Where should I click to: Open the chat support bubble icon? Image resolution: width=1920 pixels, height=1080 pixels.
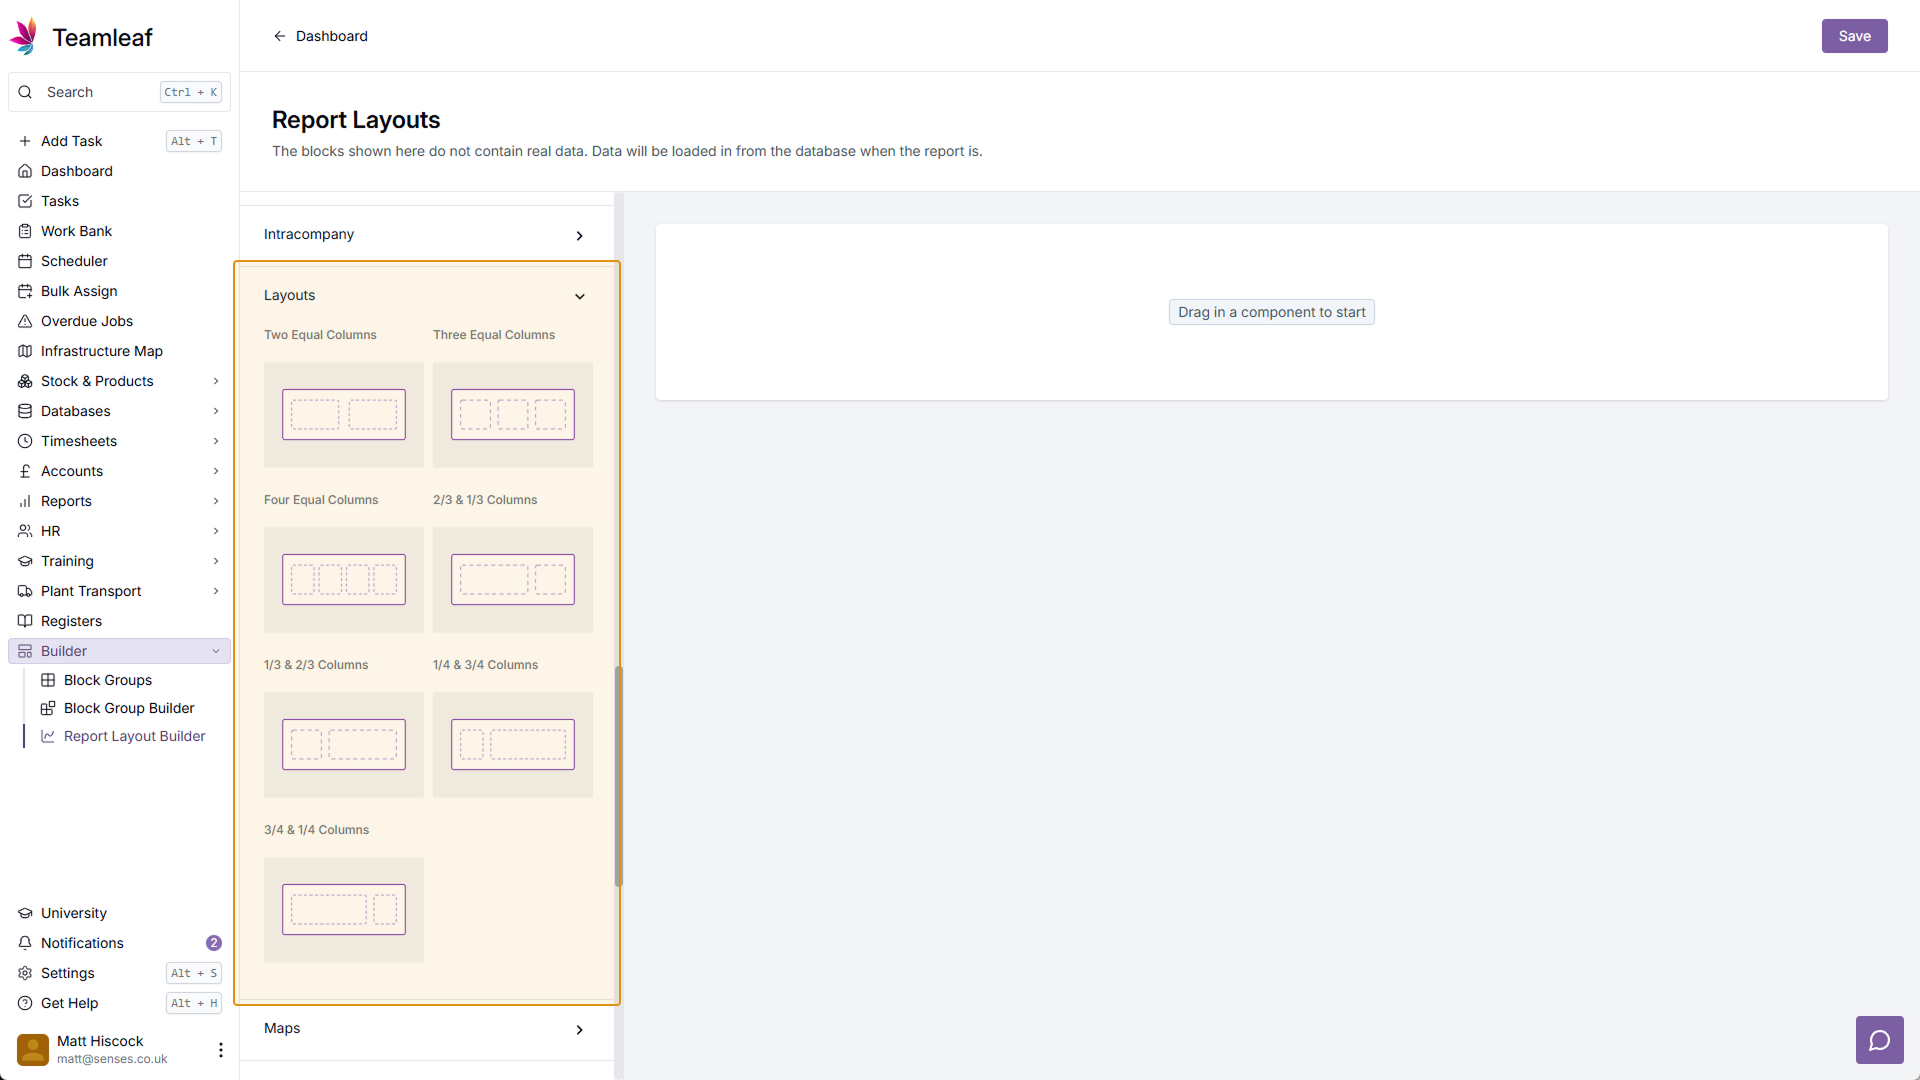[1879, 1041]
